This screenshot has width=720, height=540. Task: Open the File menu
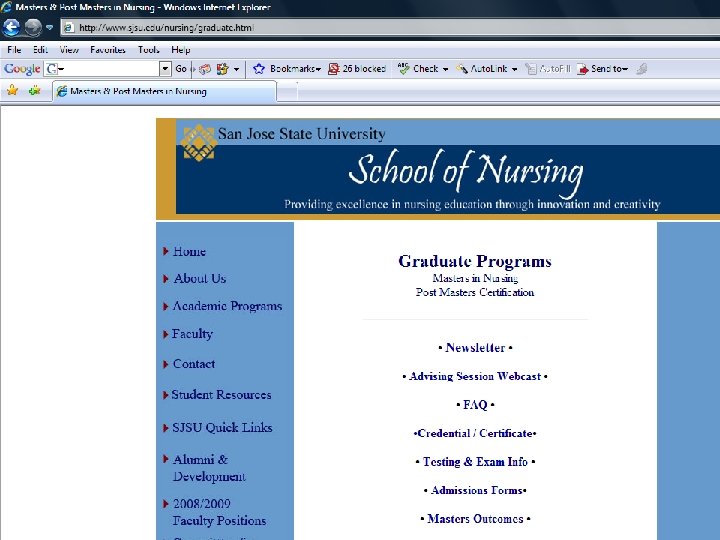click(14, 50)
